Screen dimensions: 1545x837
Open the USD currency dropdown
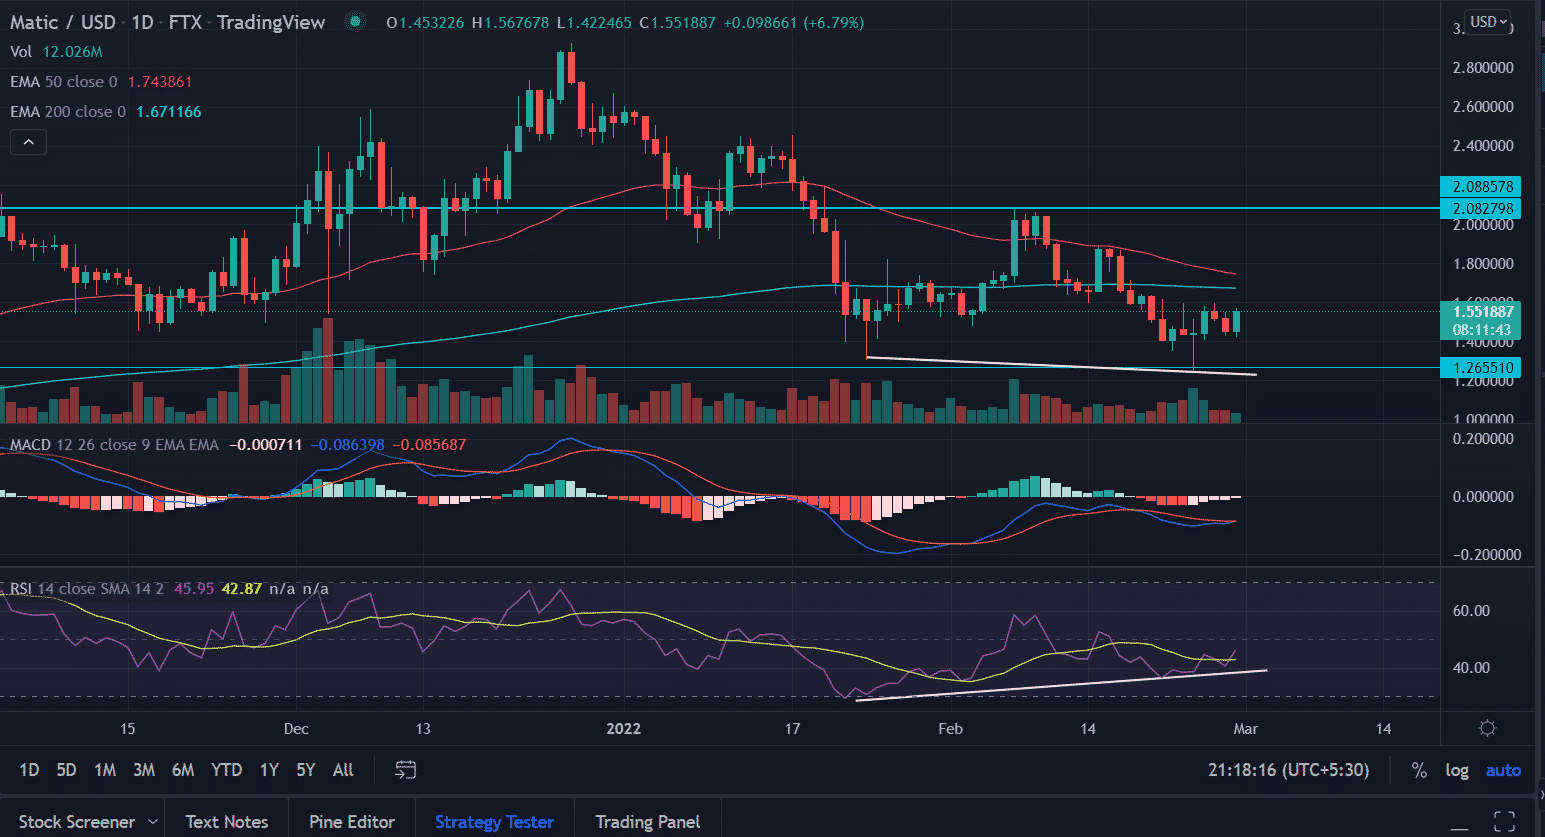pyautogui.click(x=1488, y=22)
